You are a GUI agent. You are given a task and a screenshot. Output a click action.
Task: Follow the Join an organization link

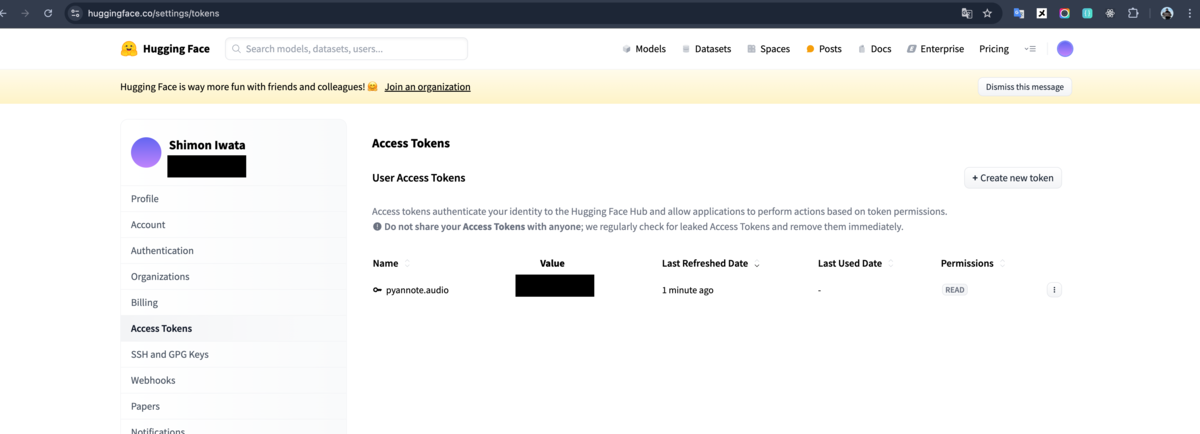(x=427, y=87)
